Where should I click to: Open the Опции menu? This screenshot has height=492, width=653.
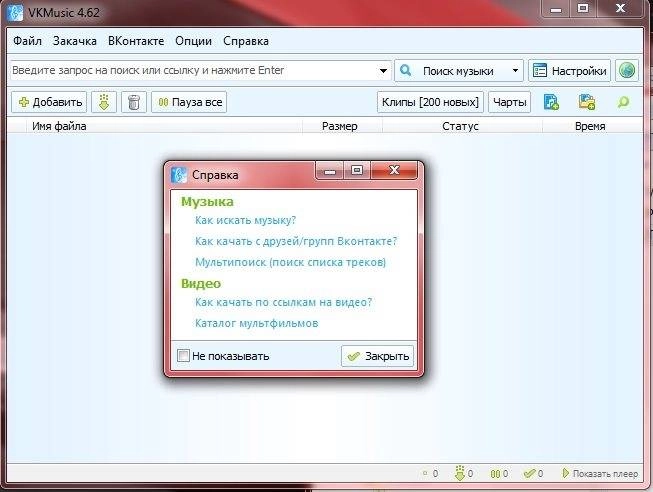click(x=193, y=41)
